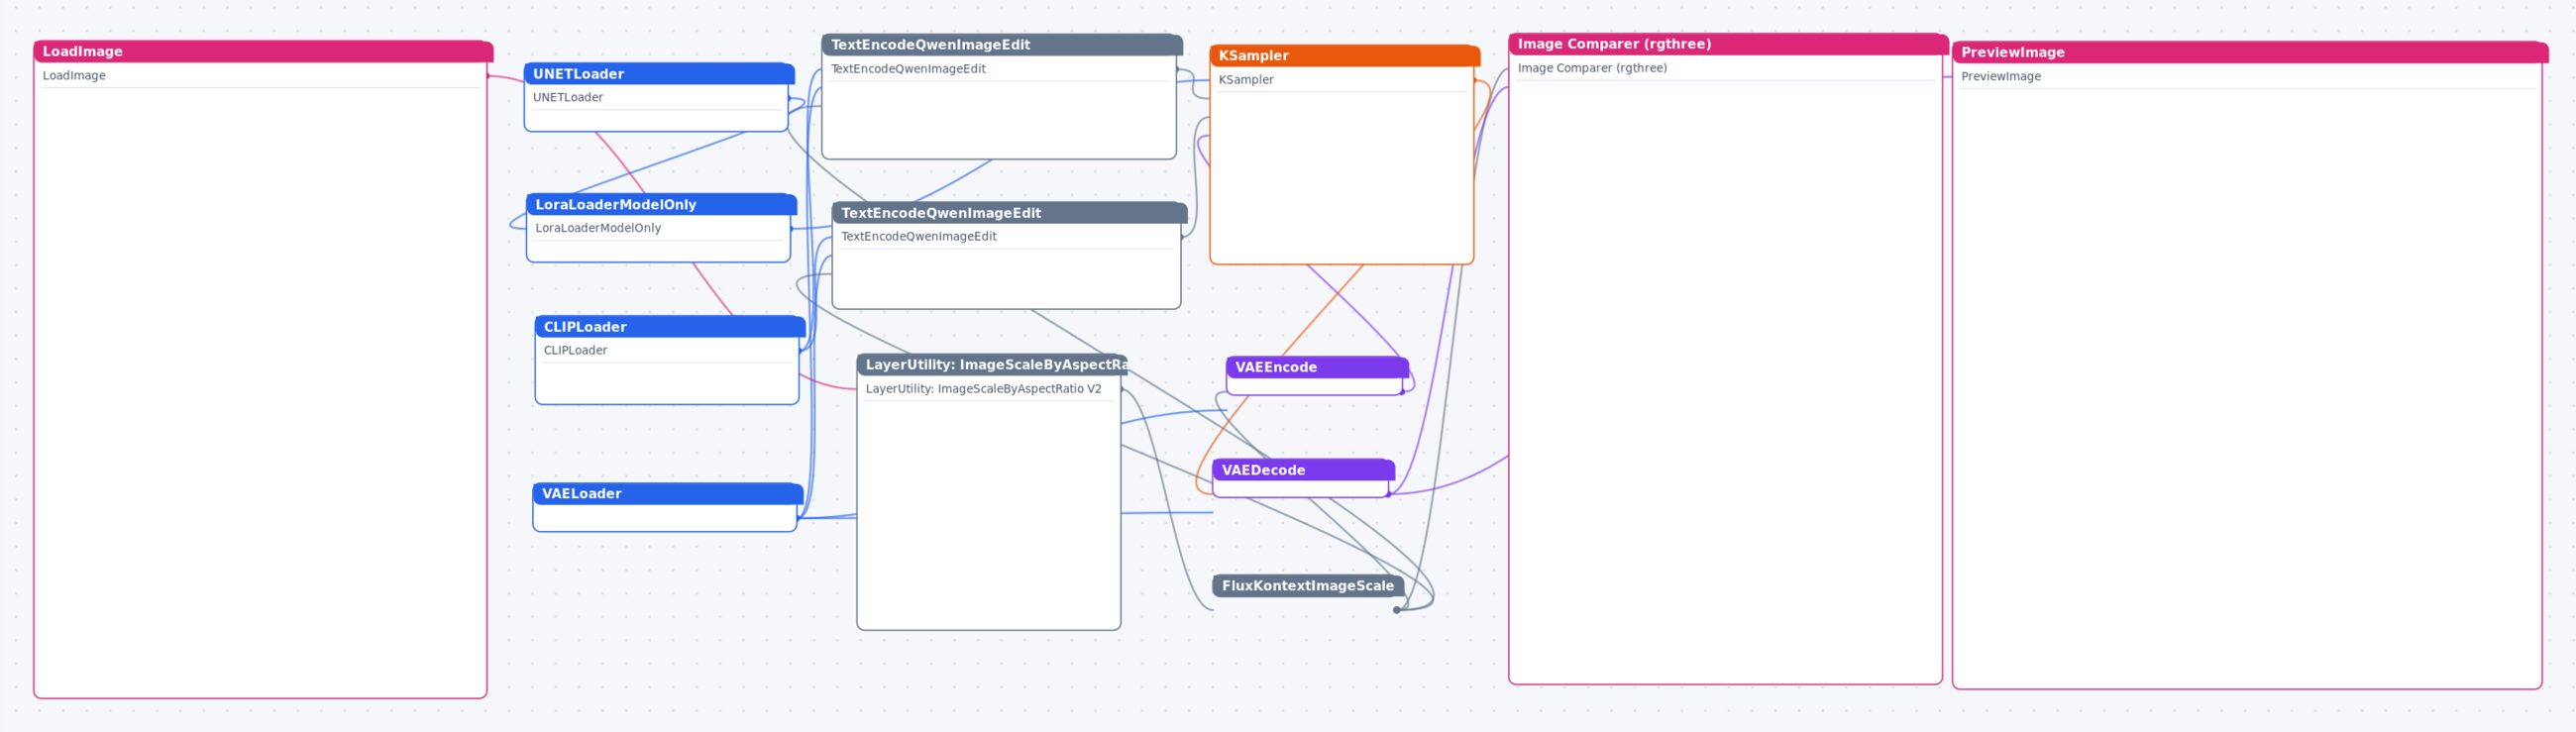Click the LoadImage label inside the node body
2576x732 pixels.
pyautogui.click(x=74, y=76)
